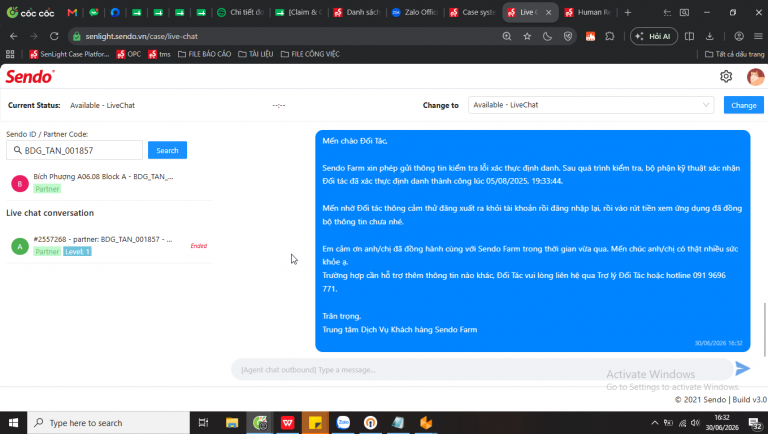Open split view side panel icon
Screen dimensions: 768x434
click(x=689, y=36)
